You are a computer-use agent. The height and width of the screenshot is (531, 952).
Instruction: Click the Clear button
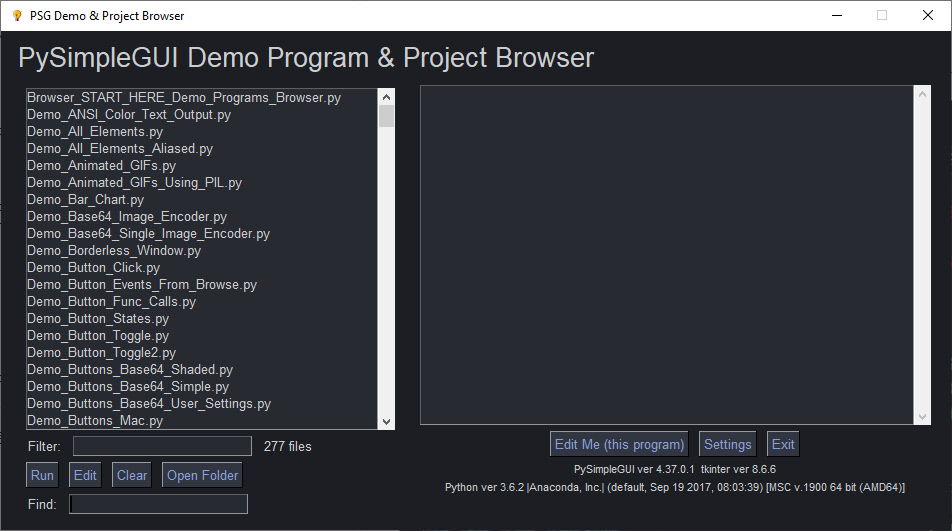[x=132, y=475]
